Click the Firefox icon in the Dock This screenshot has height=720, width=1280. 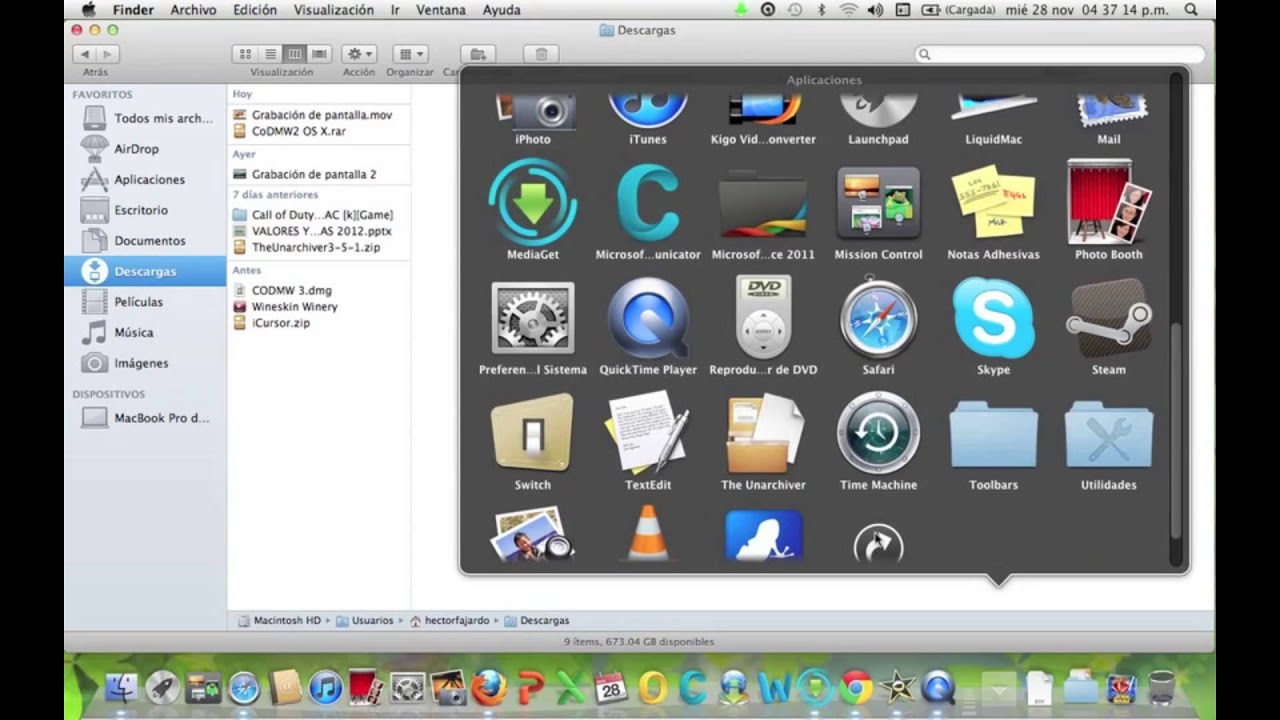[x=489, y=687]
